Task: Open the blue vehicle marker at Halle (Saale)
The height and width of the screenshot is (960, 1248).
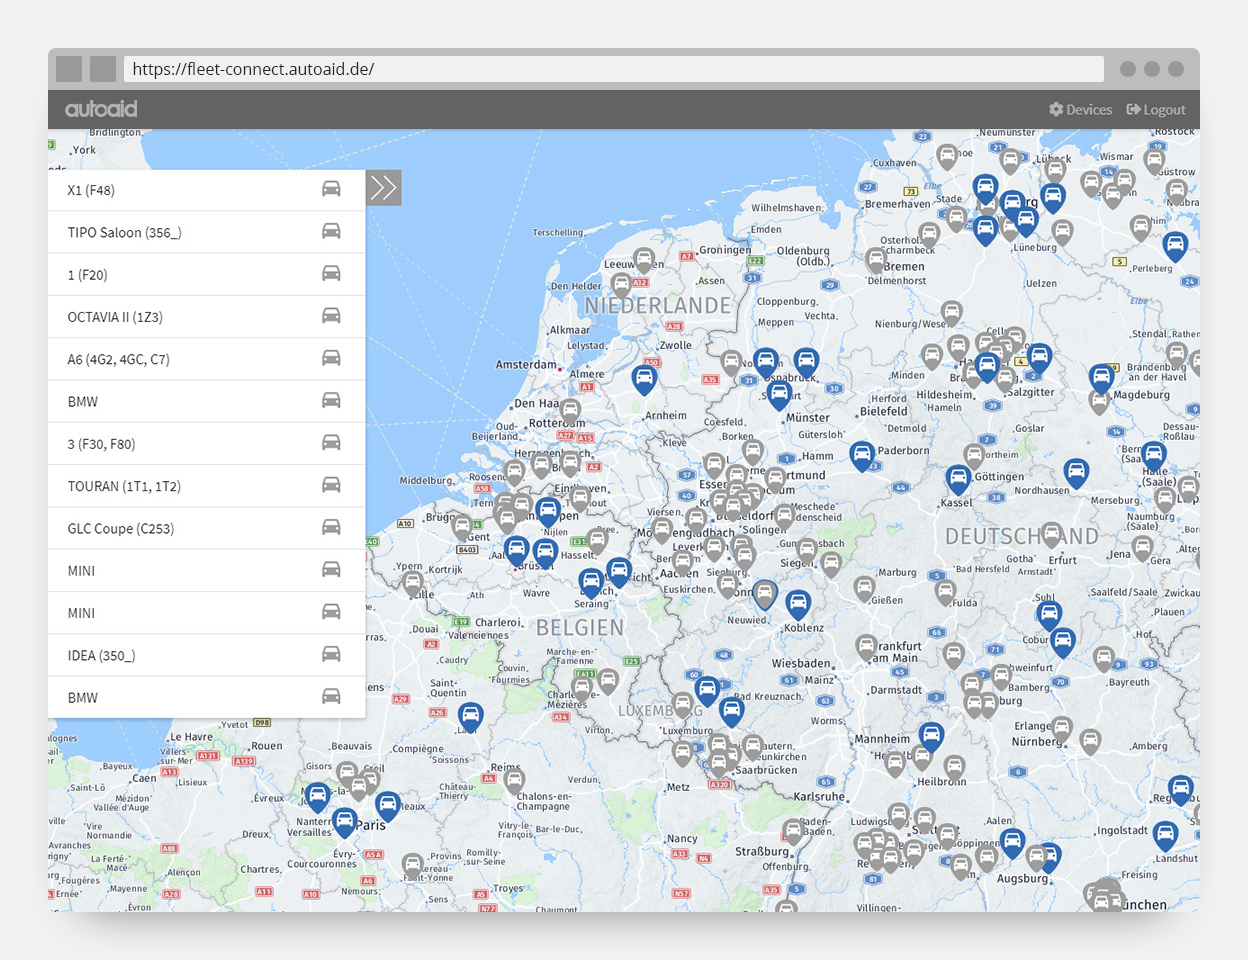Action: pos(1154,456)
